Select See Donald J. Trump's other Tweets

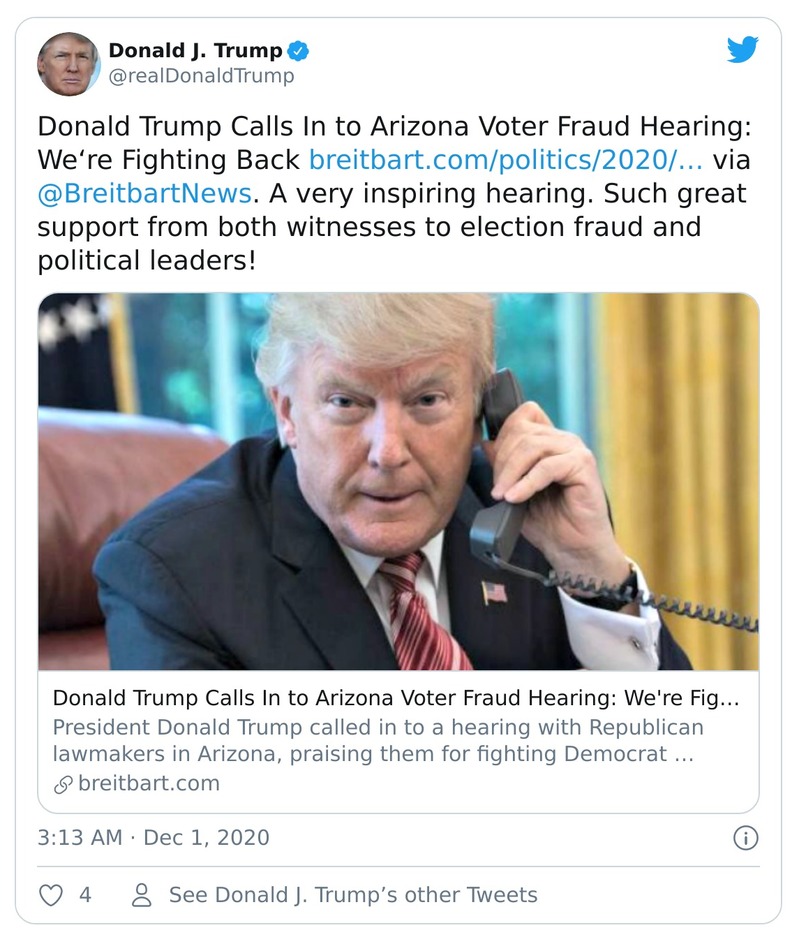tap(353, 897)
